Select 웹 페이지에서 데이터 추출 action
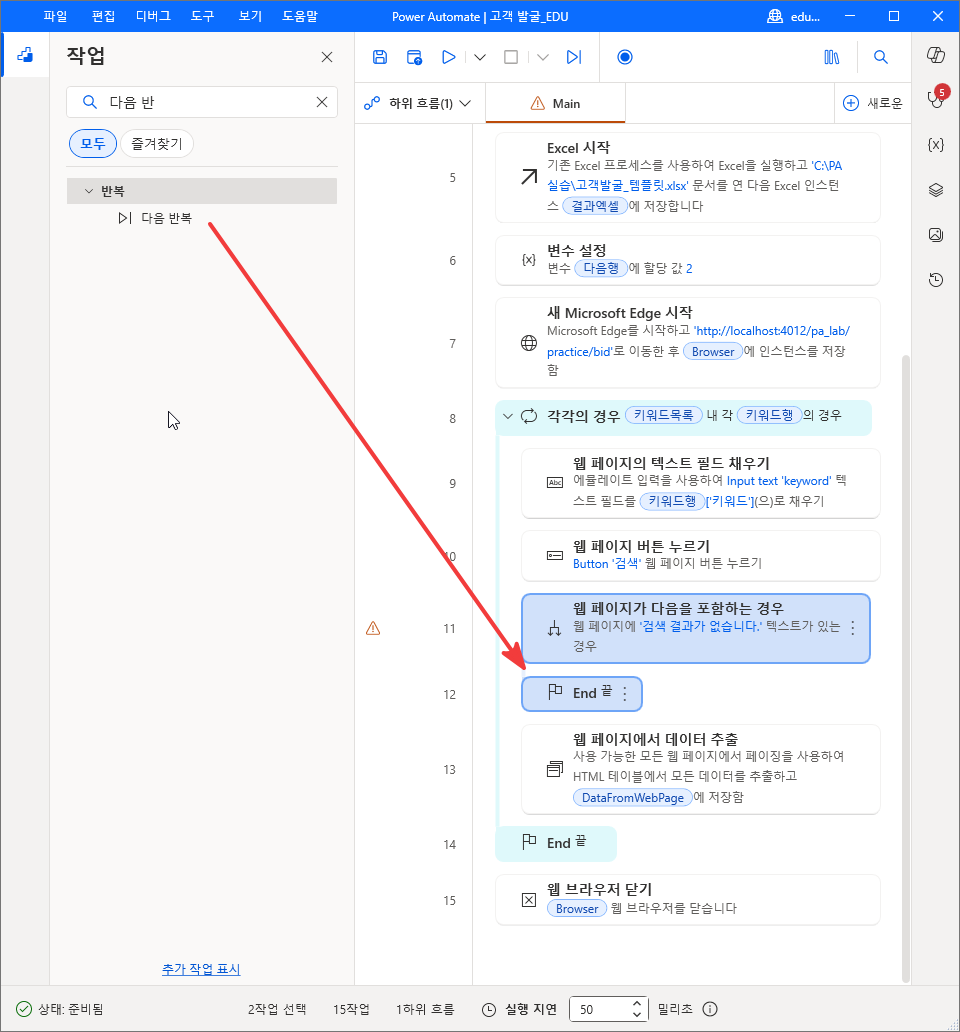Image resolution: width=960 pixels, height=1032 pixels. point(701,769)
